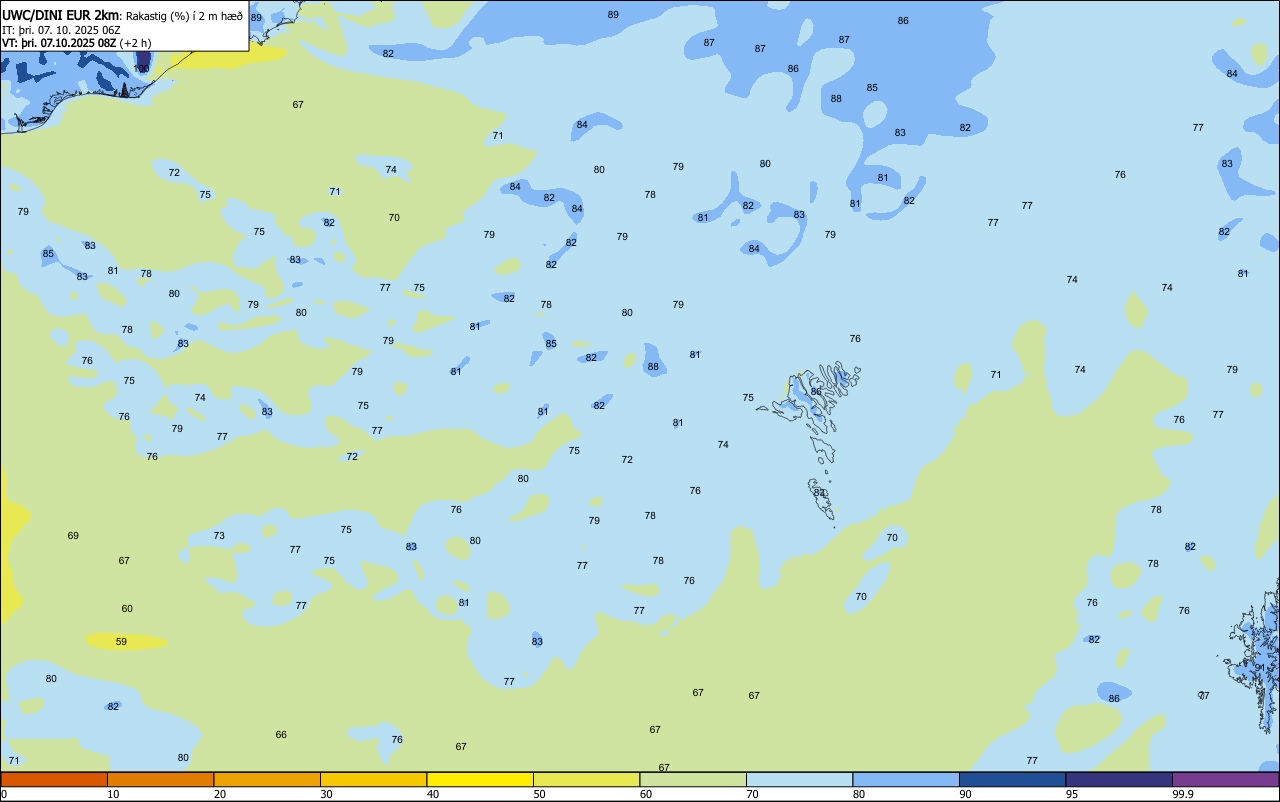Click the '20' legend tick label

pyautogui.click(x=220, y=794)
